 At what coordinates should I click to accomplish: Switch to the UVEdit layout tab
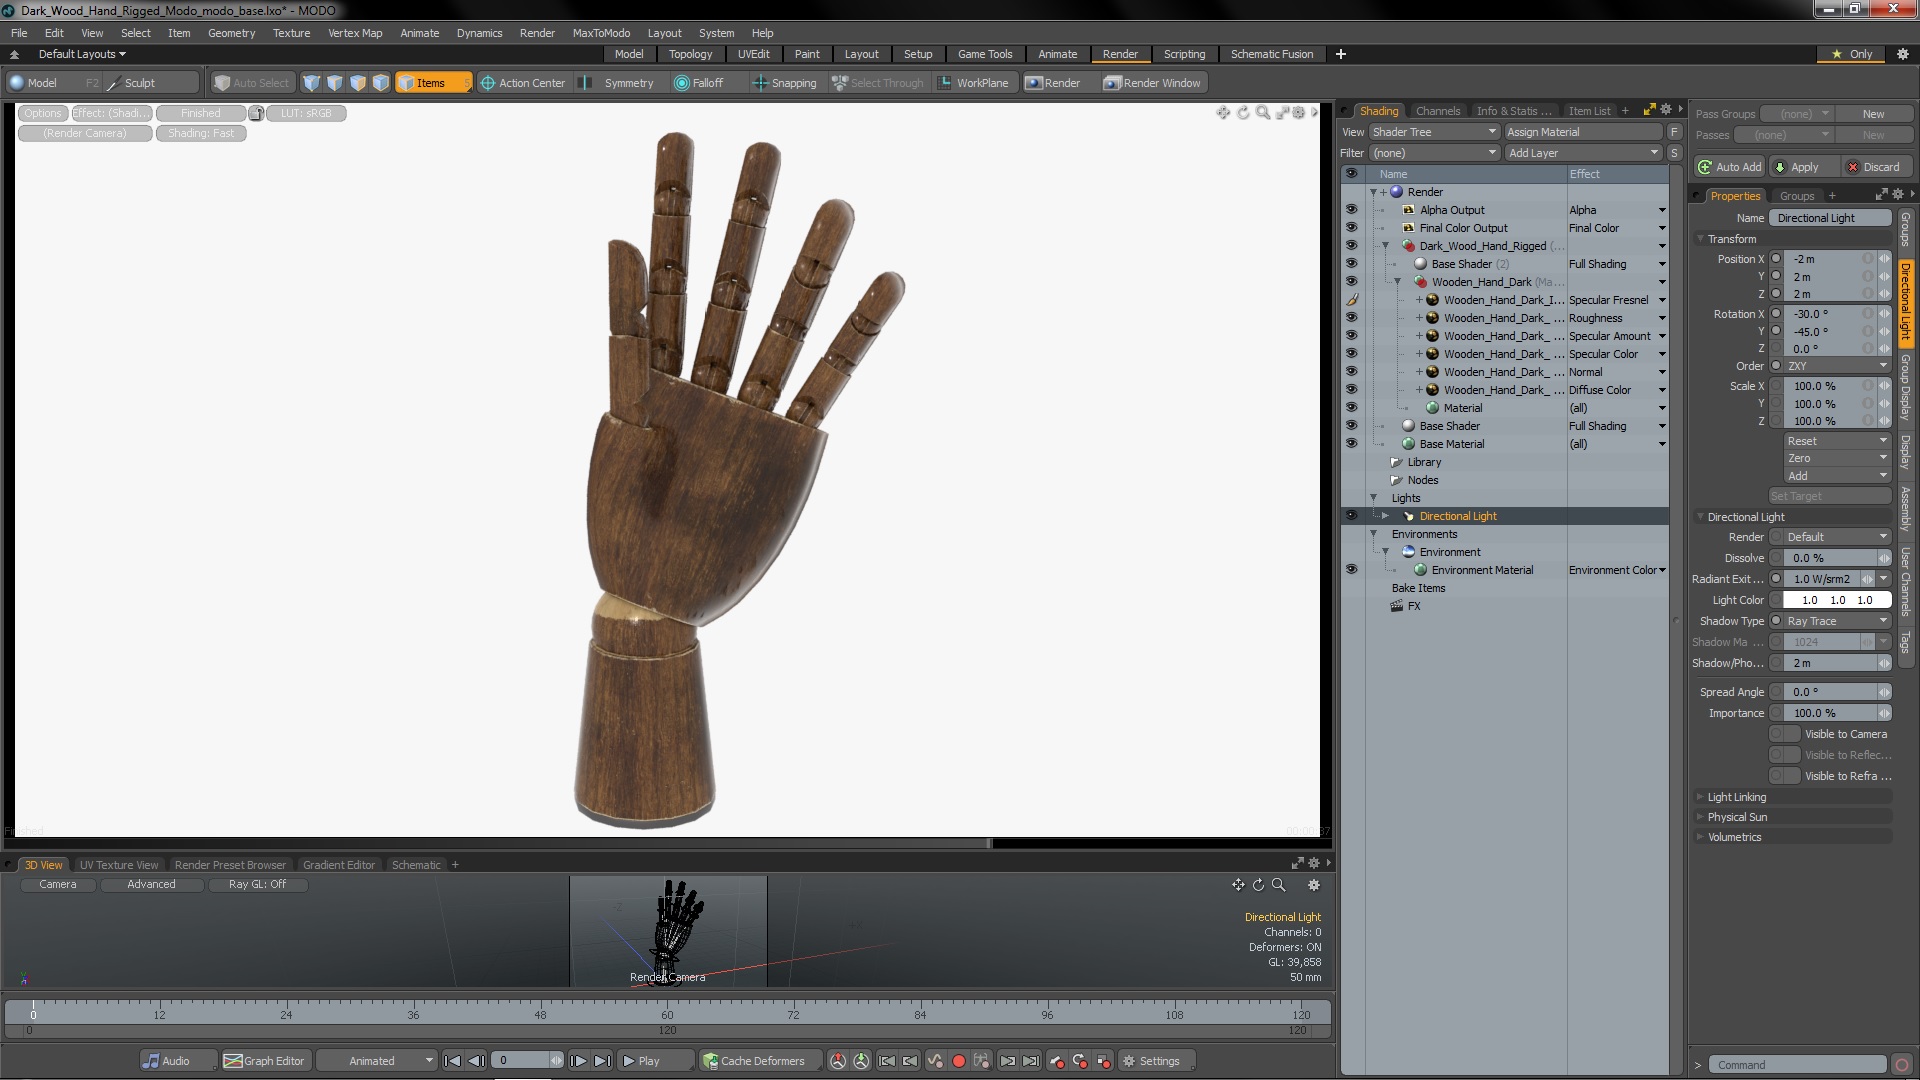click(753, 54)
